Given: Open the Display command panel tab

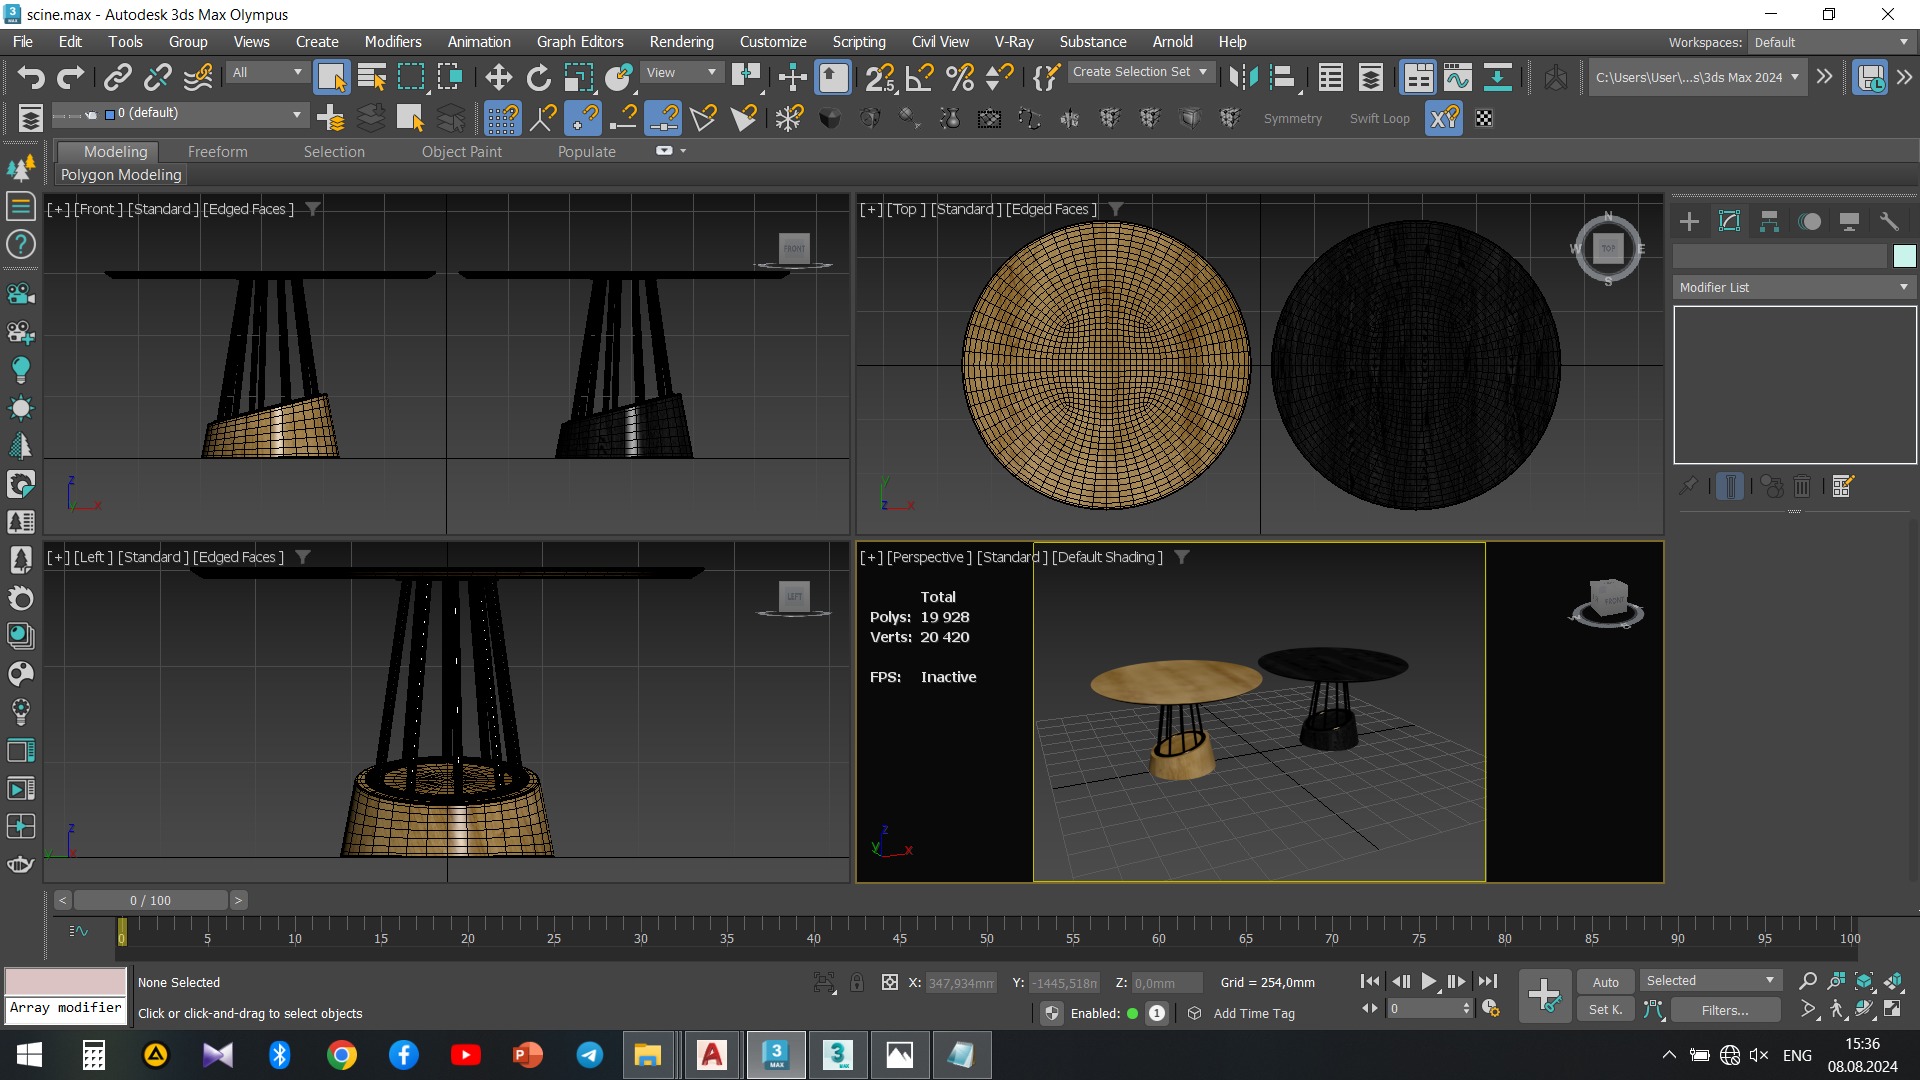Looking at the screenshot, I should pos(1849,221).
